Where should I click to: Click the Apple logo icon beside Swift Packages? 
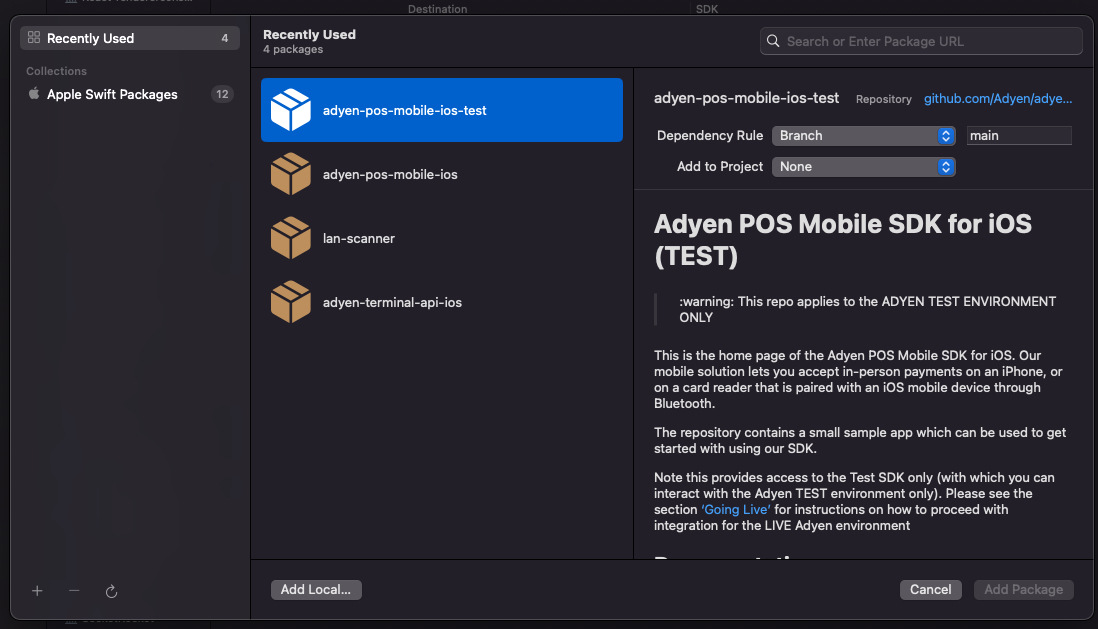pos(34,93)
